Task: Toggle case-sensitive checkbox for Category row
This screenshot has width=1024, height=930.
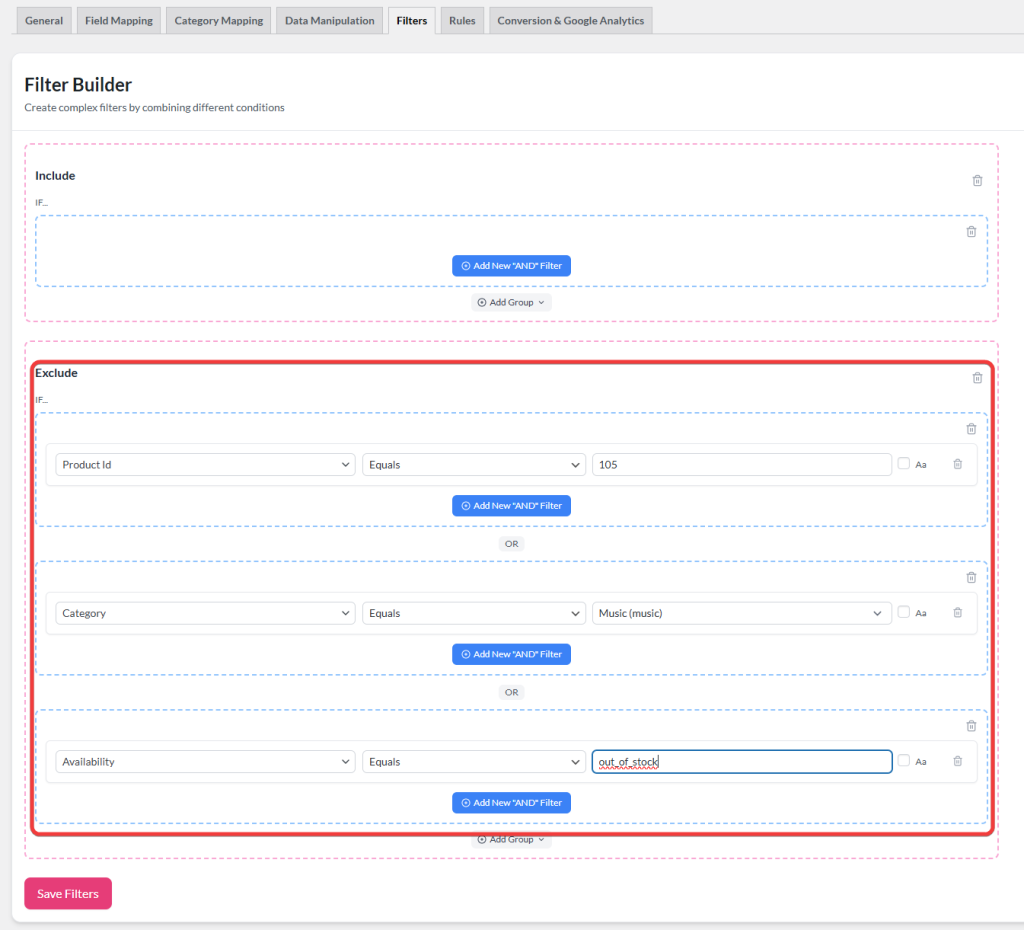Action: click(x=904, y=613)
